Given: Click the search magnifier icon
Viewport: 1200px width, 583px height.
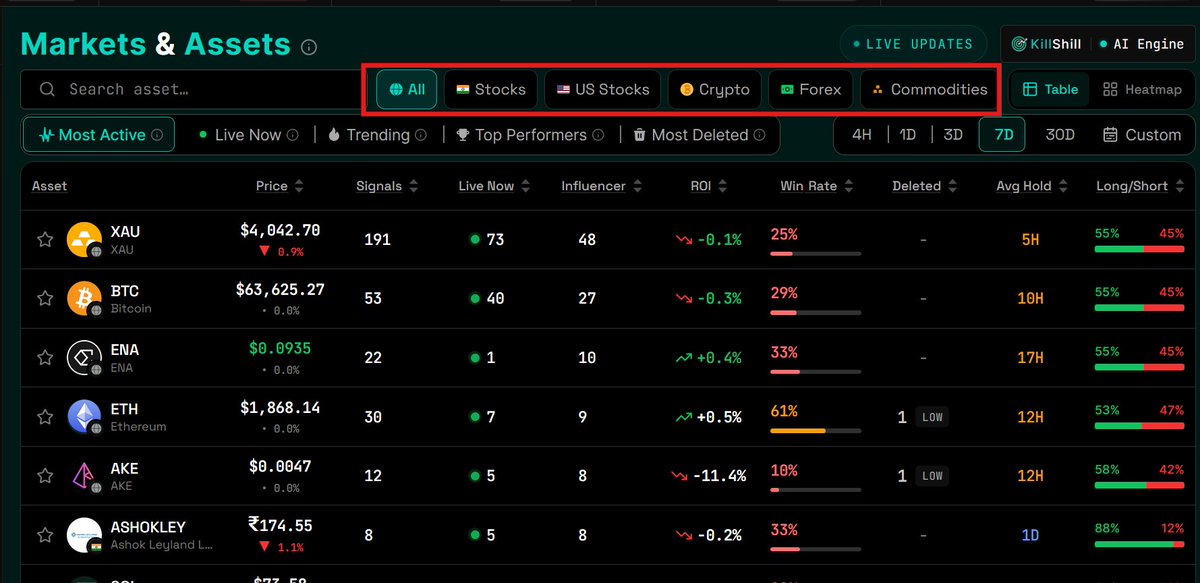Looking at the screenshot, I should [47, 89].
